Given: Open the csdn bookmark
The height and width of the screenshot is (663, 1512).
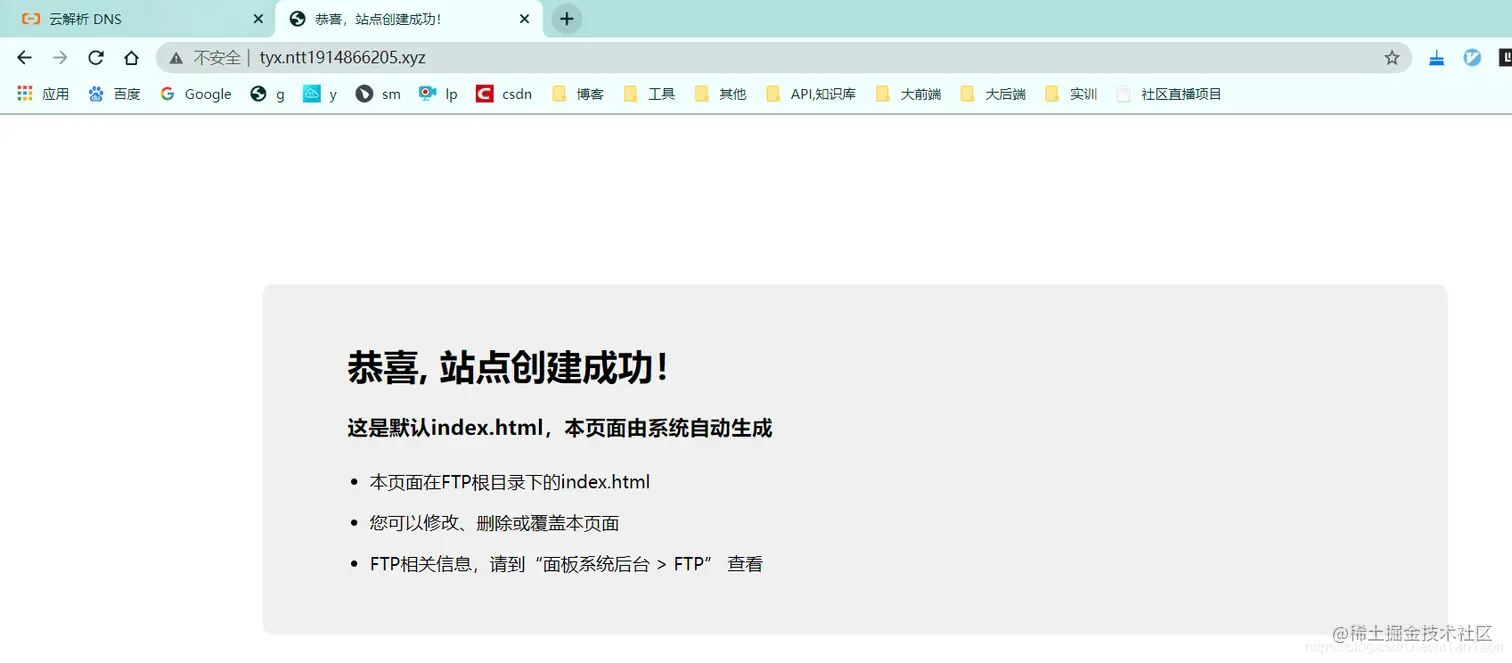Looking at the screenshot, I should pos(504,94).
